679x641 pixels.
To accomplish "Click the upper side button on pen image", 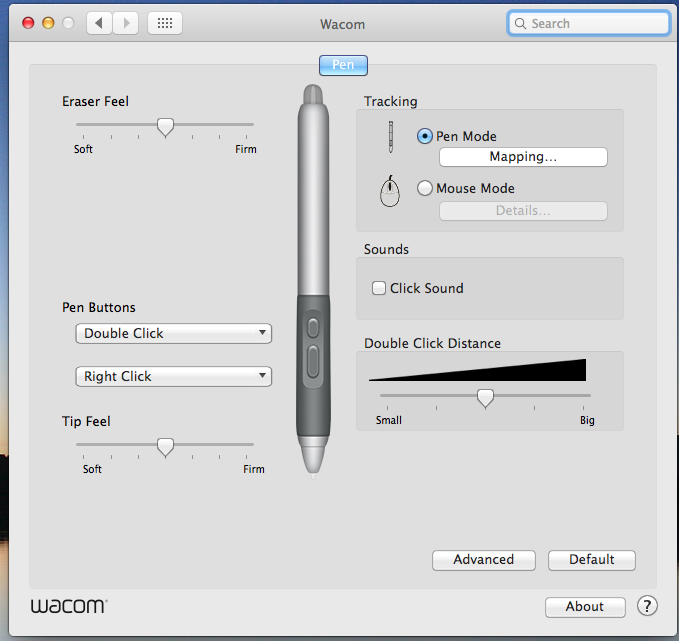I will (x=313, y=328).
